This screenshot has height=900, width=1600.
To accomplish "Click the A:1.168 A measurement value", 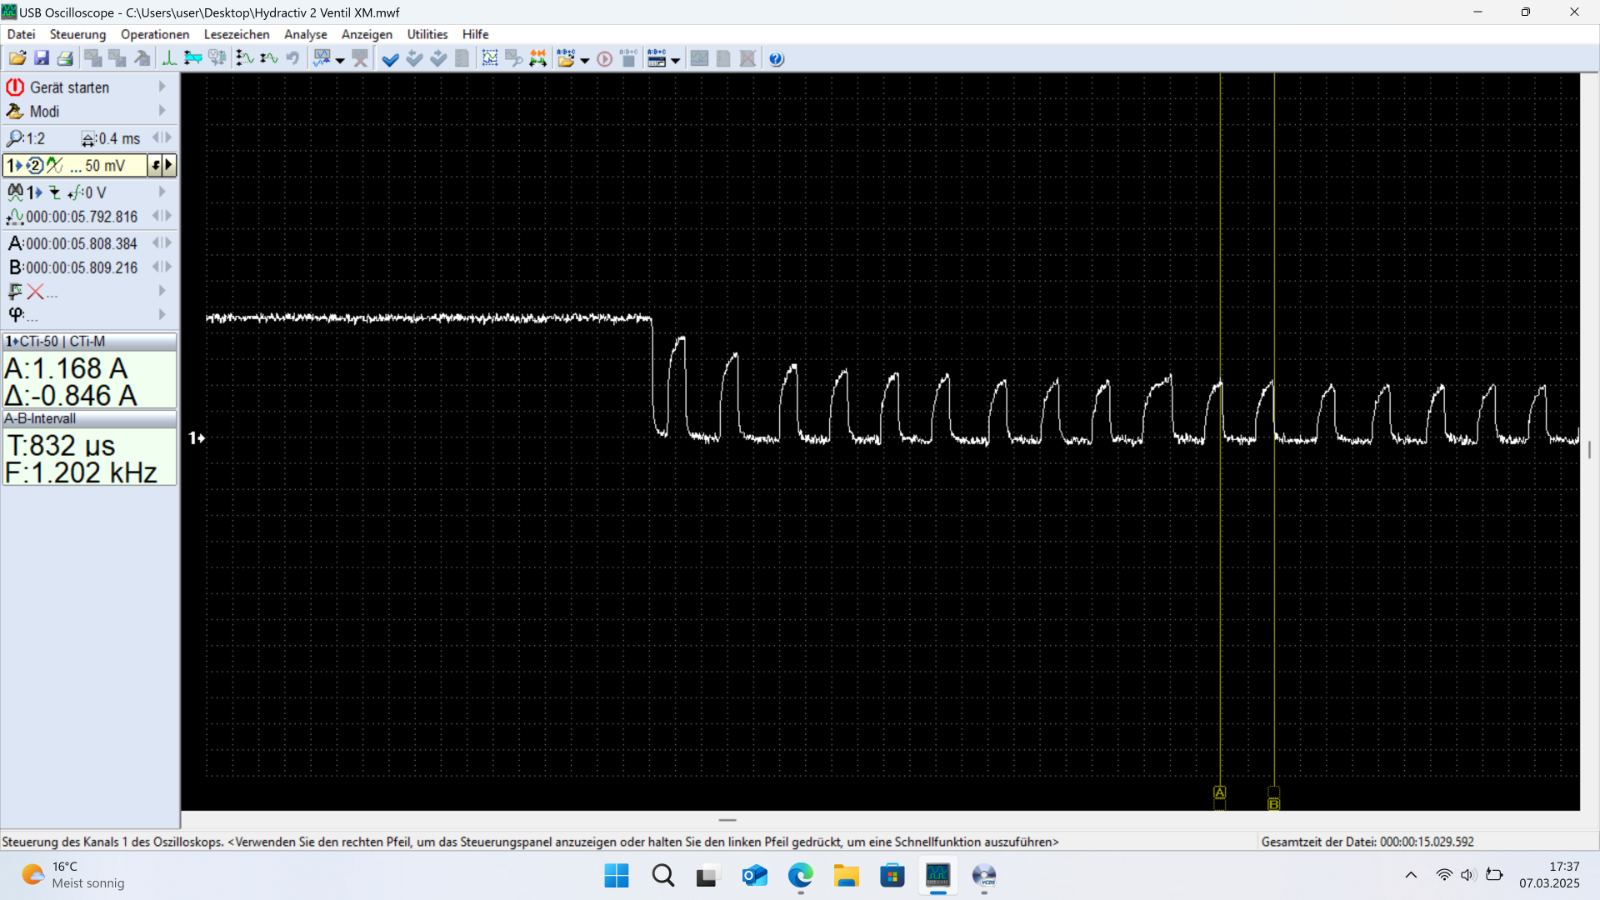I will pos(66,369).
